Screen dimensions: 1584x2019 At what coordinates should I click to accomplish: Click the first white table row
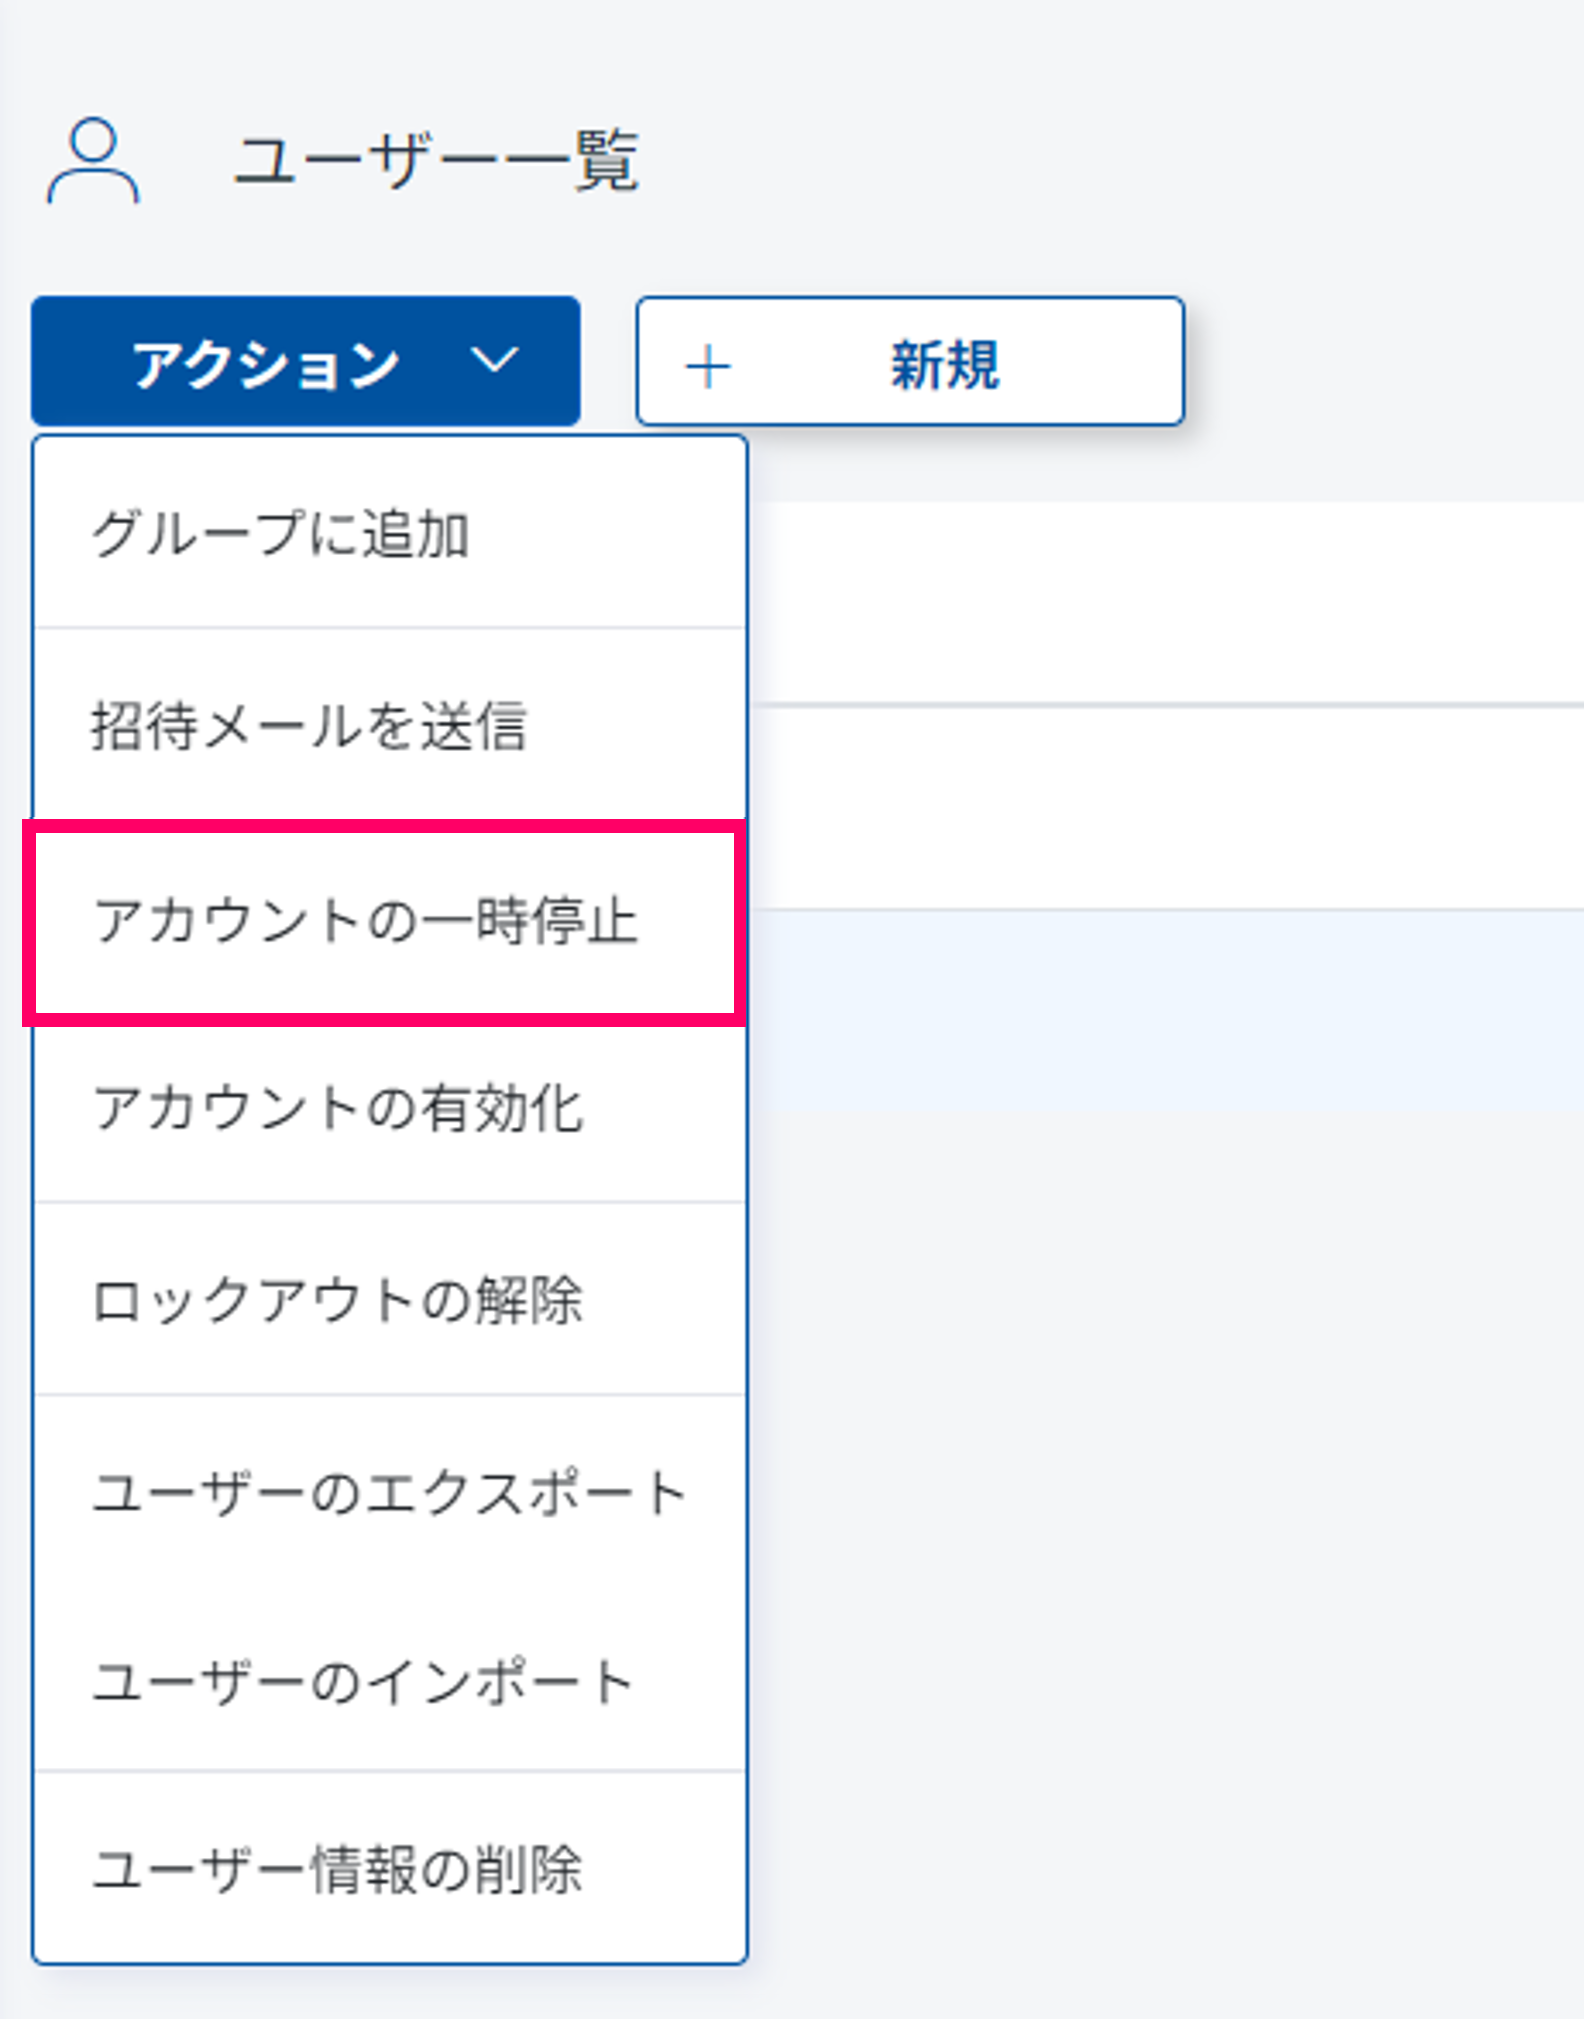(1165, 603)
